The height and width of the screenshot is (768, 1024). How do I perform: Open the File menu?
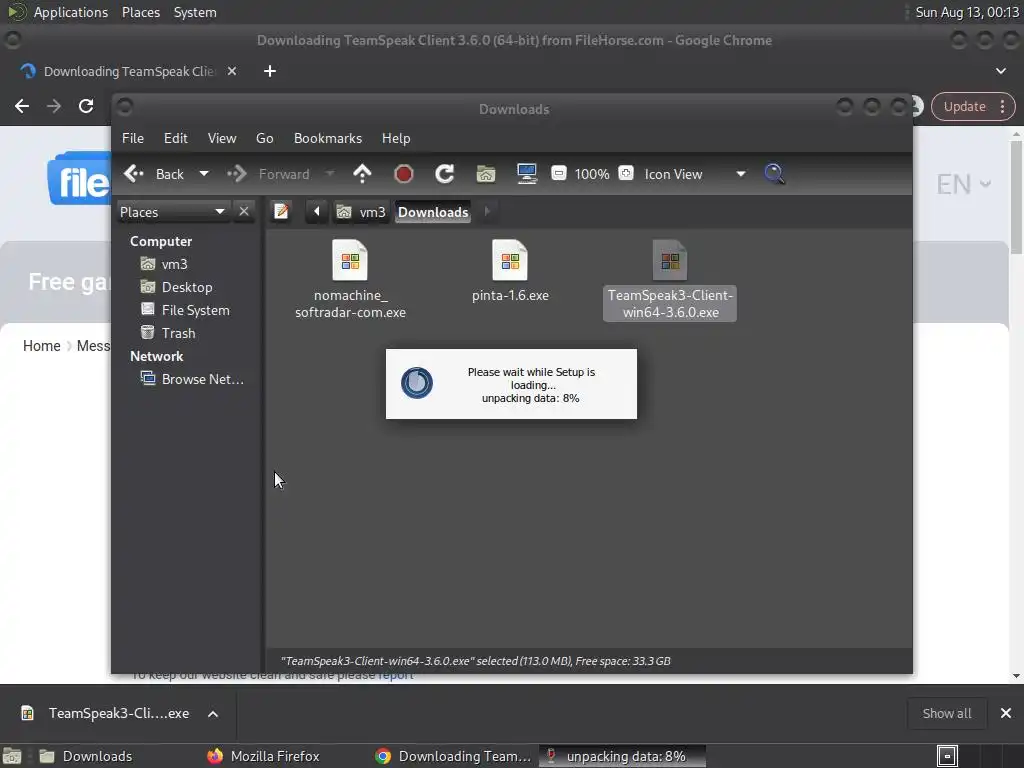coord(133,138)
